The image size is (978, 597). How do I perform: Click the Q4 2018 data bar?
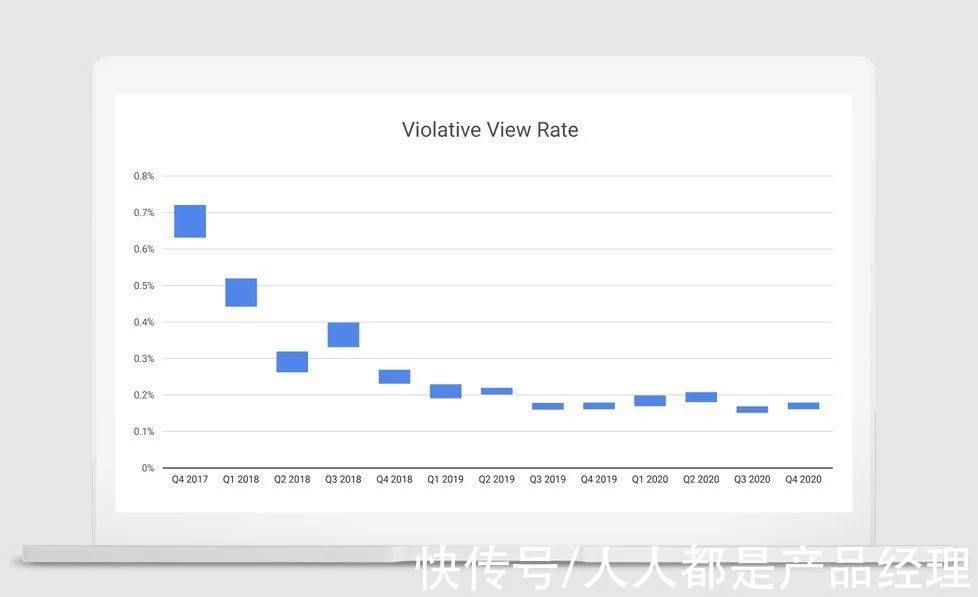point(394,377)
